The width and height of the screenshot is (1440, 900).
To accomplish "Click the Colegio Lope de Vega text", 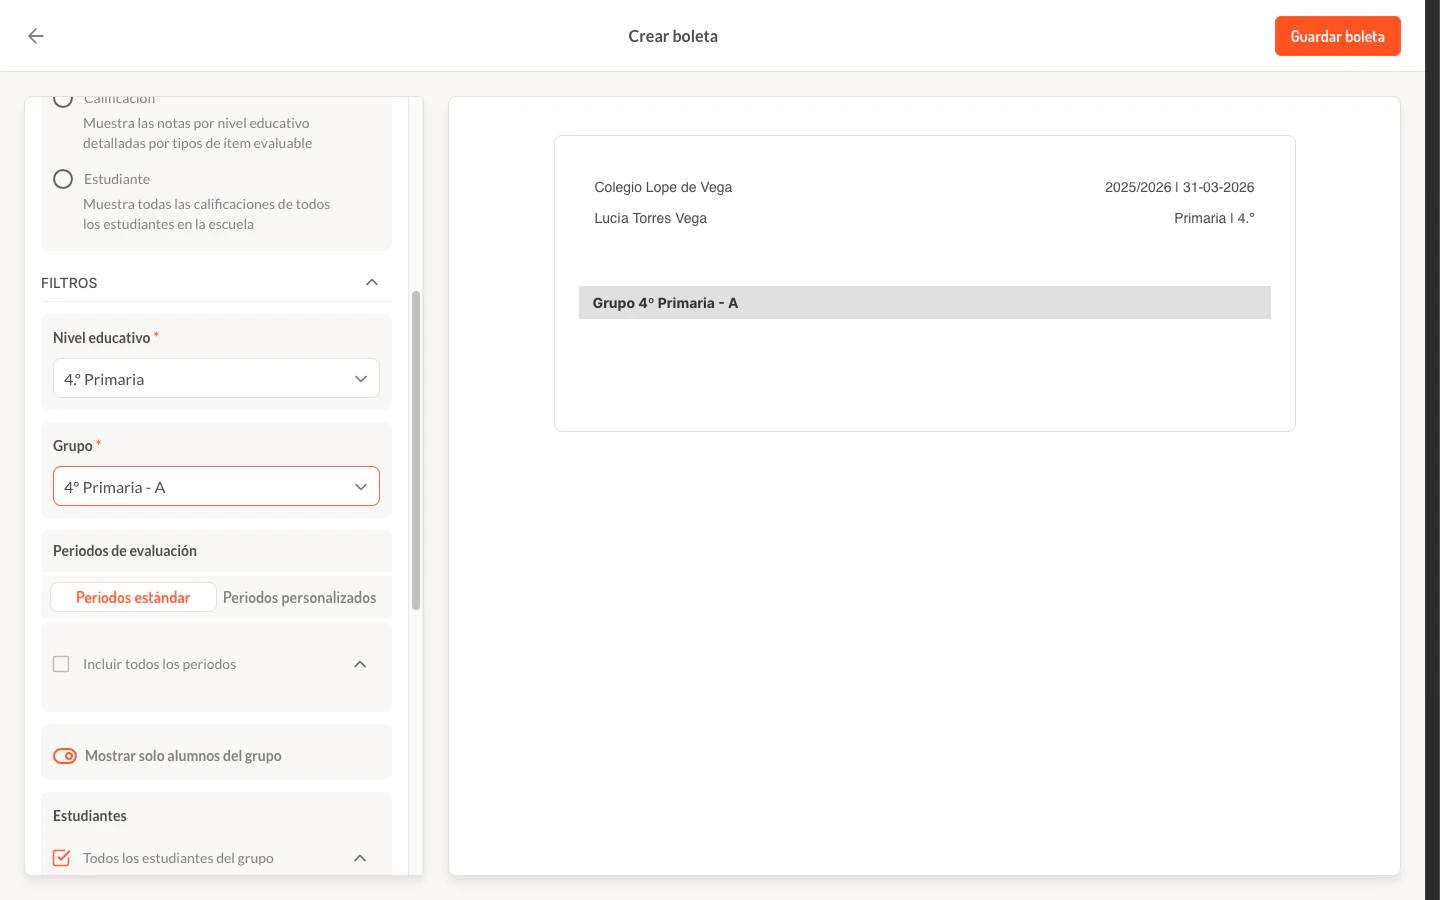I will pyautogui.click(x=663, y=187).
